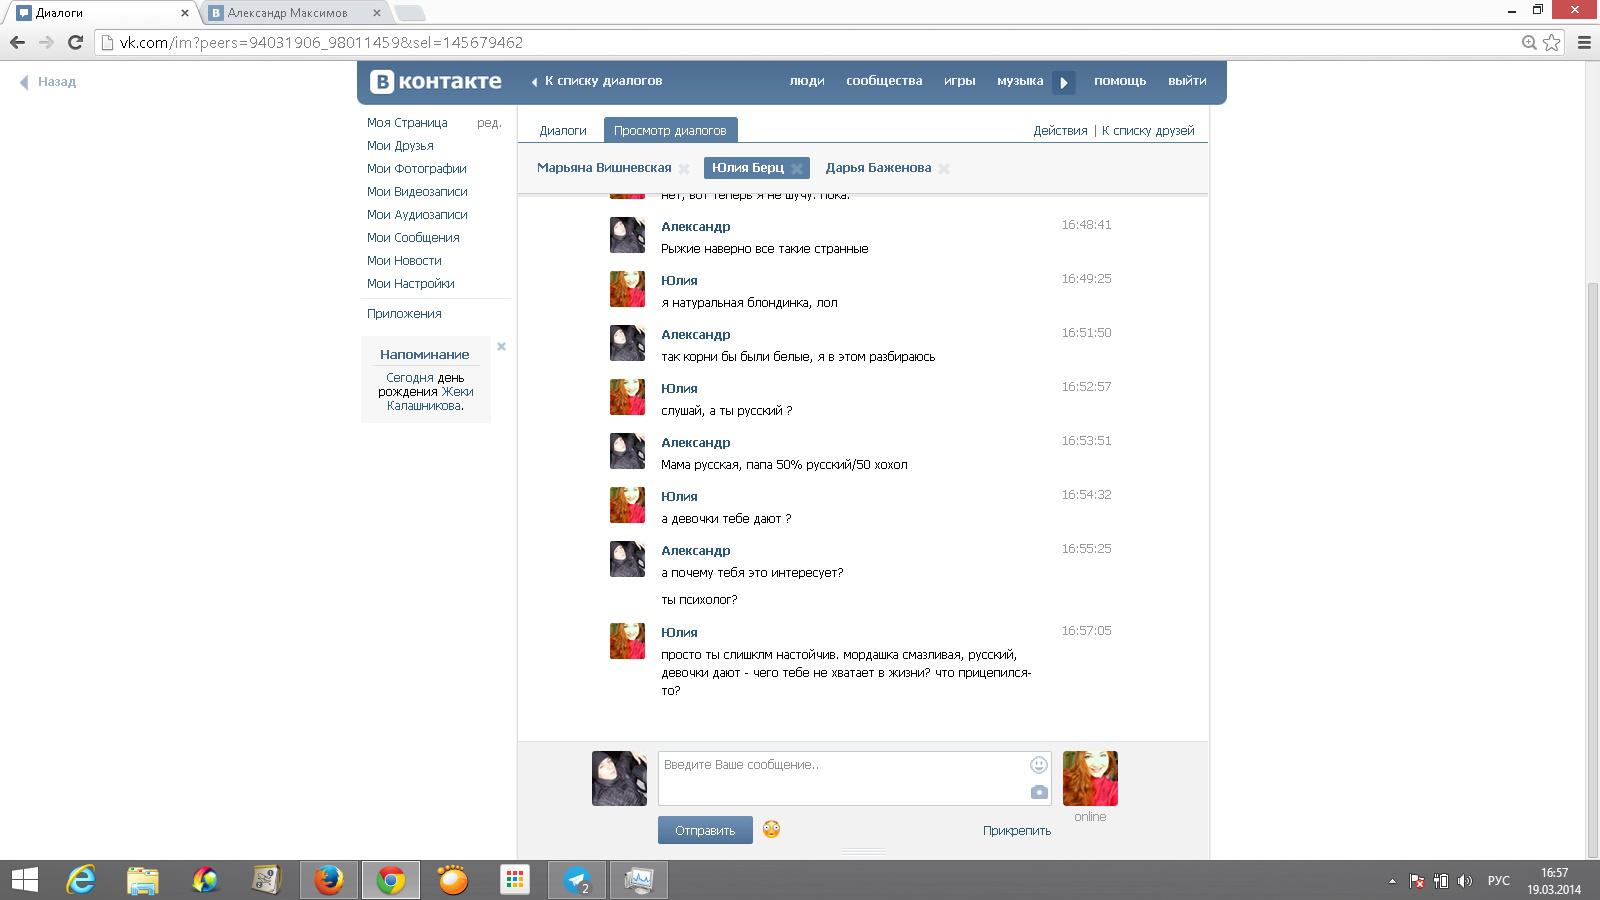Open Мои Фотографии in sidebar
Screen dimensions: 1600x900
[x=417, y=169]
